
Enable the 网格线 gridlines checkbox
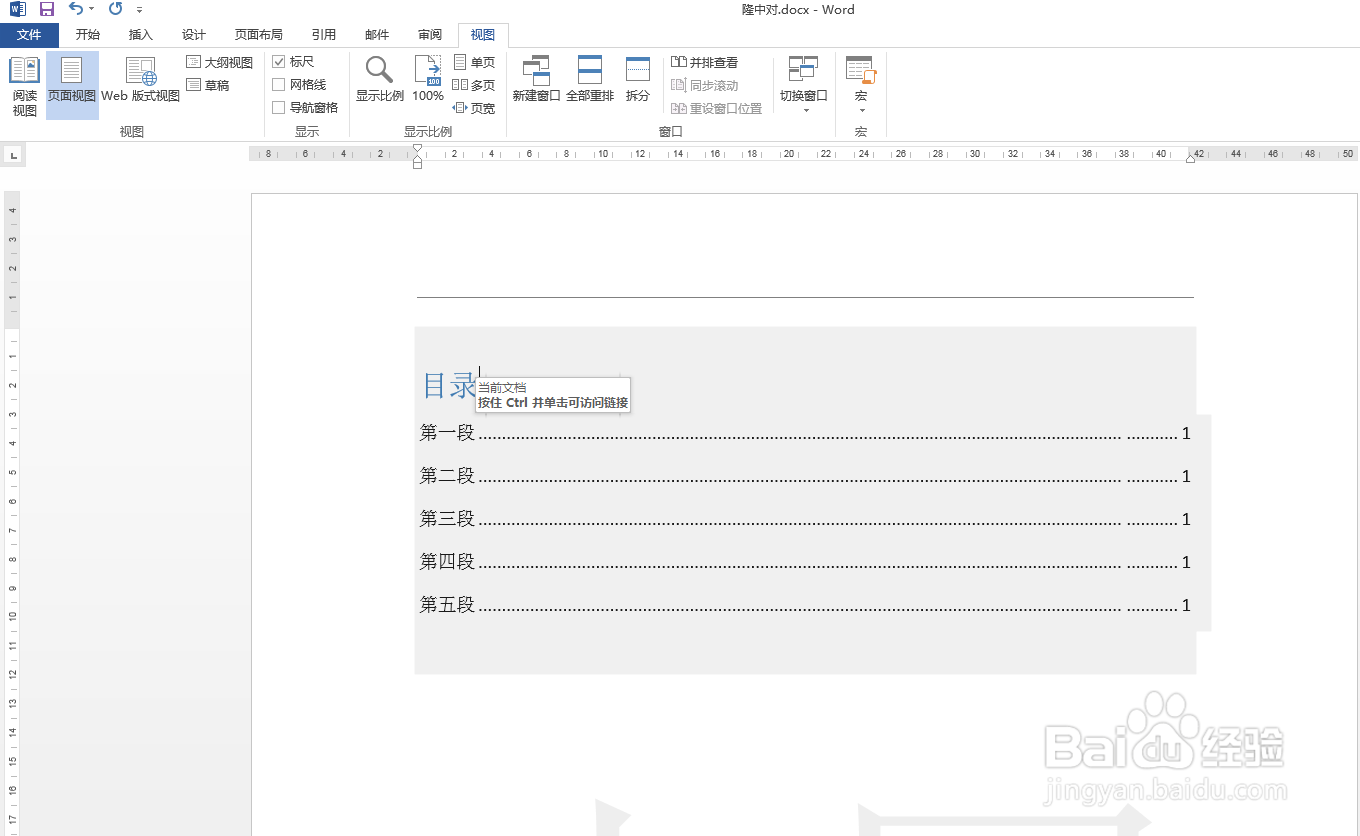point(279,84)
